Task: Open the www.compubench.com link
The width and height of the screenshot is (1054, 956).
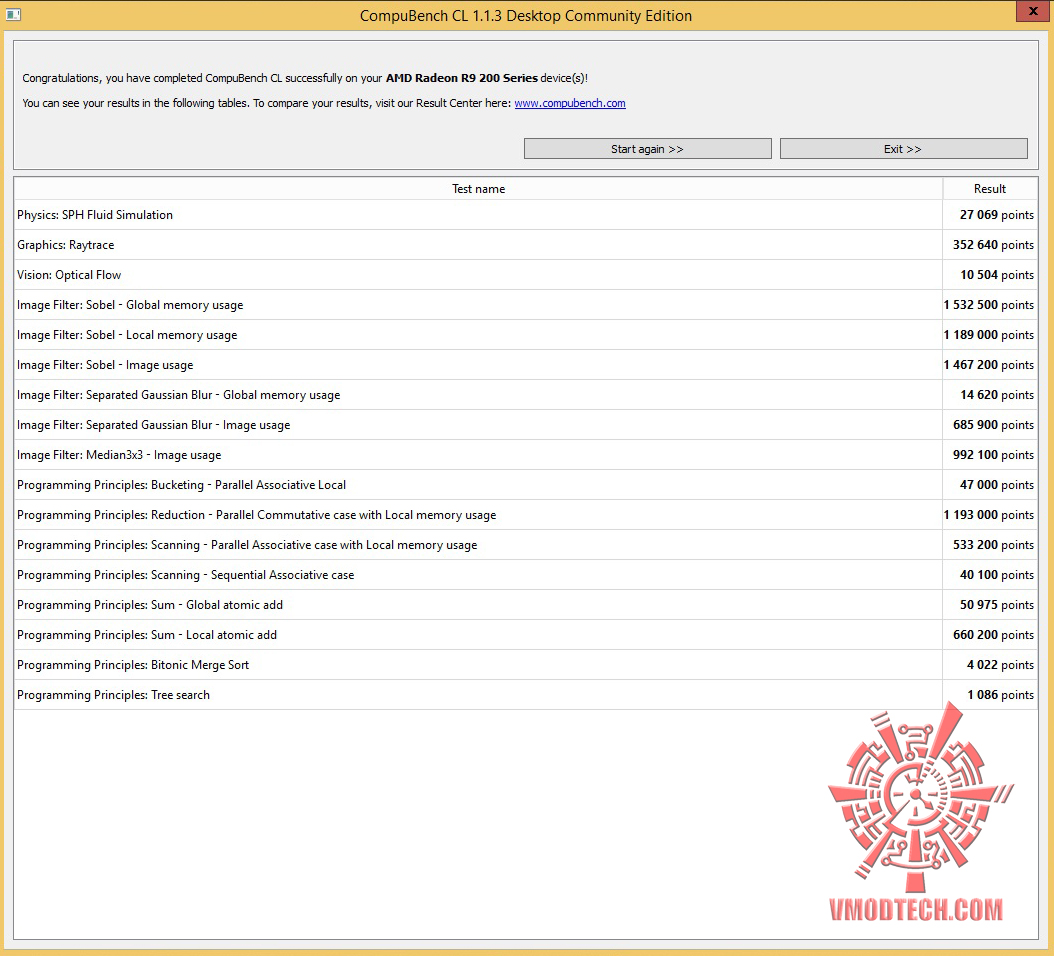Action: tap(570, 103)
